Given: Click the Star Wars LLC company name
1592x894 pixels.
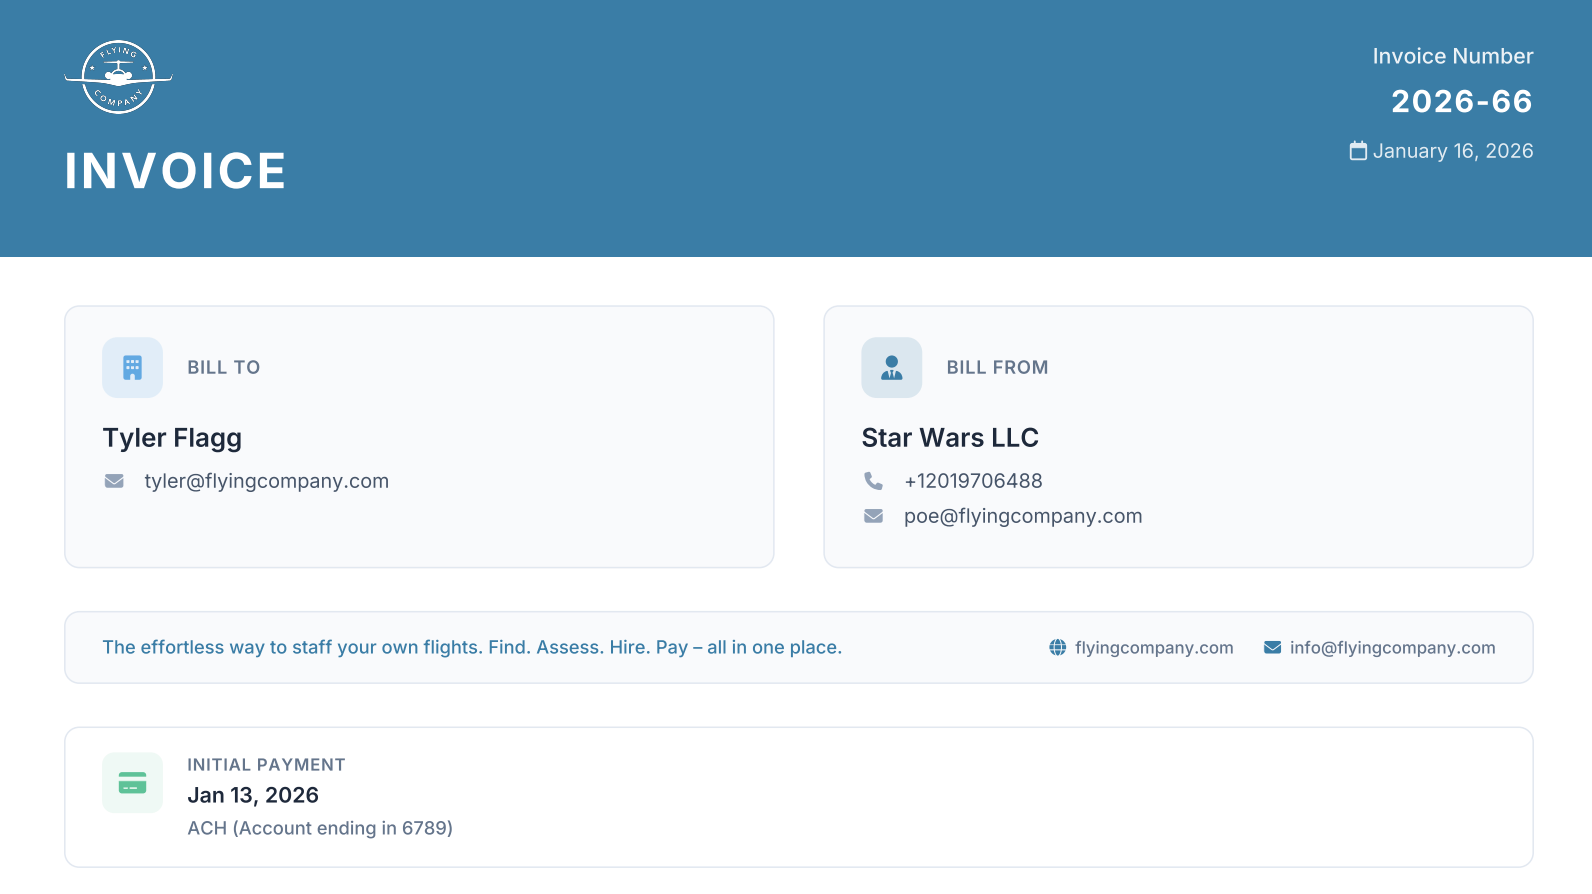Looking at the screenshot, I should 949,438.
